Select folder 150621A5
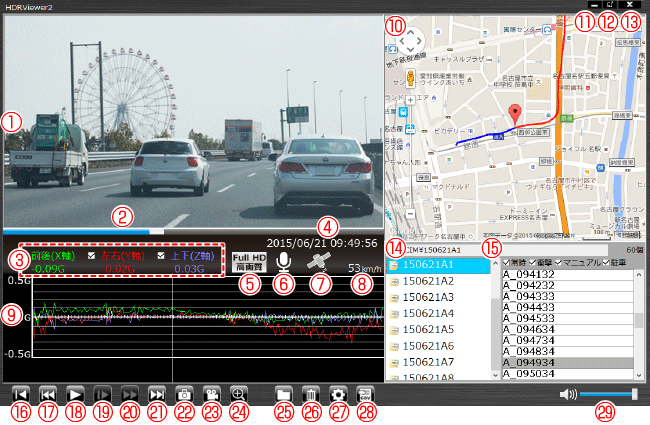650x425 pixels. coord(438,330)
